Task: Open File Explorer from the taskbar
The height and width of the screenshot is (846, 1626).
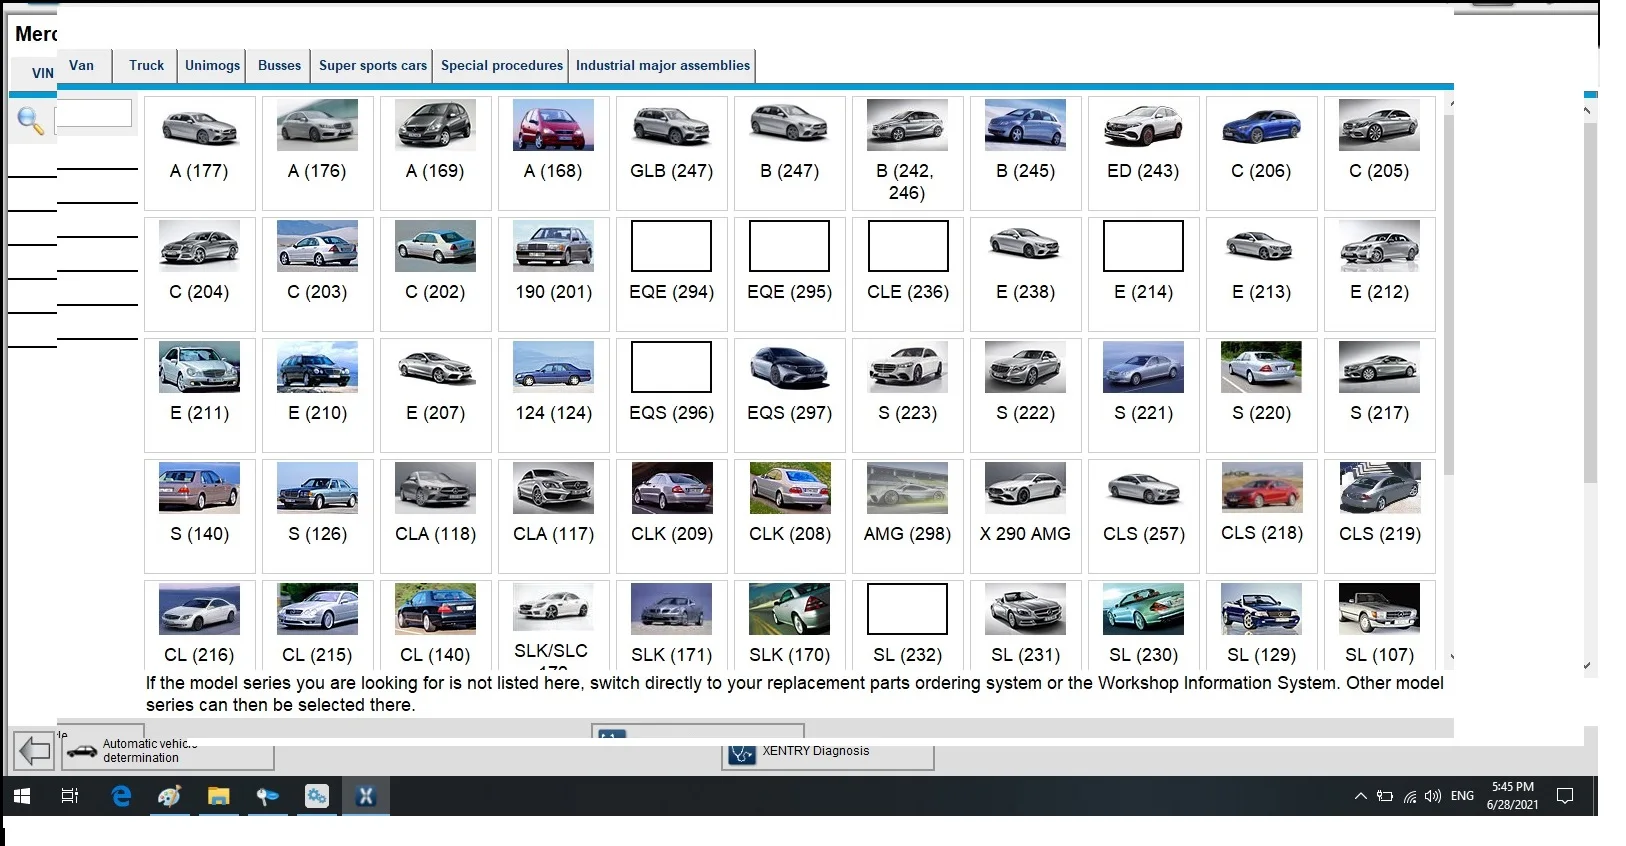Action: (x=218, y=796)
